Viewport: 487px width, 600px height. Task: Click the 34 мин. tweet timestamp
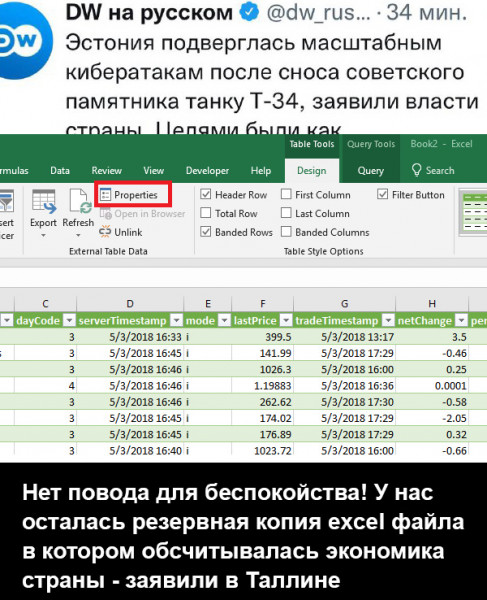coord(427,13)
